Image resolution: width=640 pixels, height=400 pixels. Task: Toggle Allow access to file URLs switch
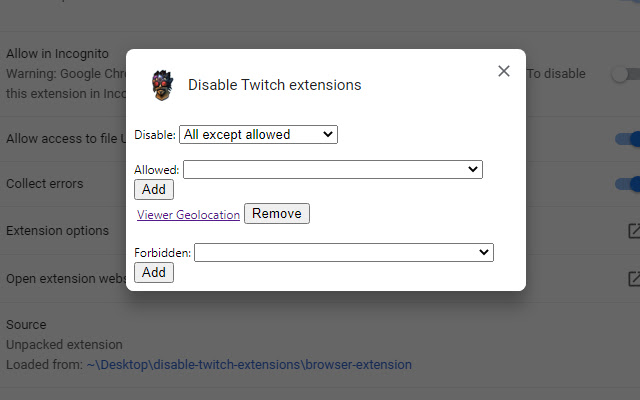click(x=627, y=139)
